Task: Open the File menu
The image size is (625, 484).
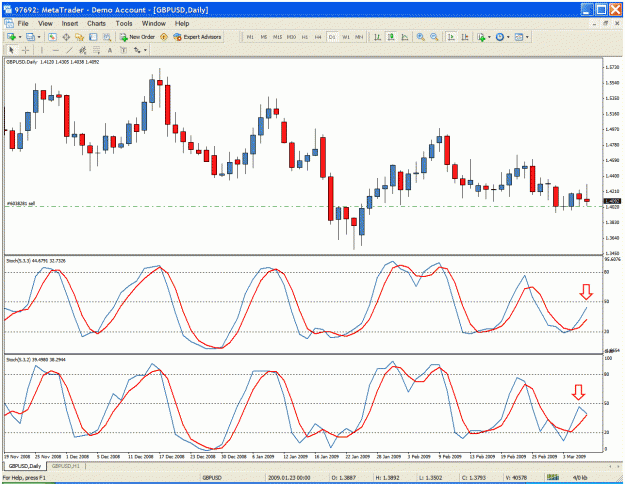Action: click(23, 24)
